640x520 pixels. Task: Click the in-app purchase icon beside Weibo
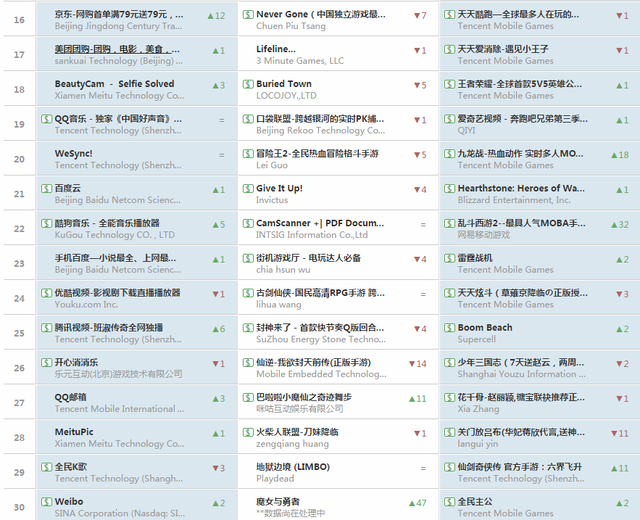(47, 502)
